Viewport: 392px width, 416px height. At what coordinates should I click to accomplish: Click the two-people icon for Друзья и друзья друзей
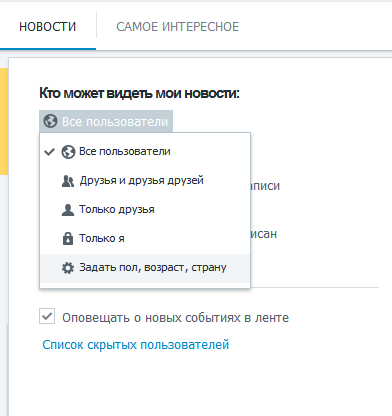point(68,181)
